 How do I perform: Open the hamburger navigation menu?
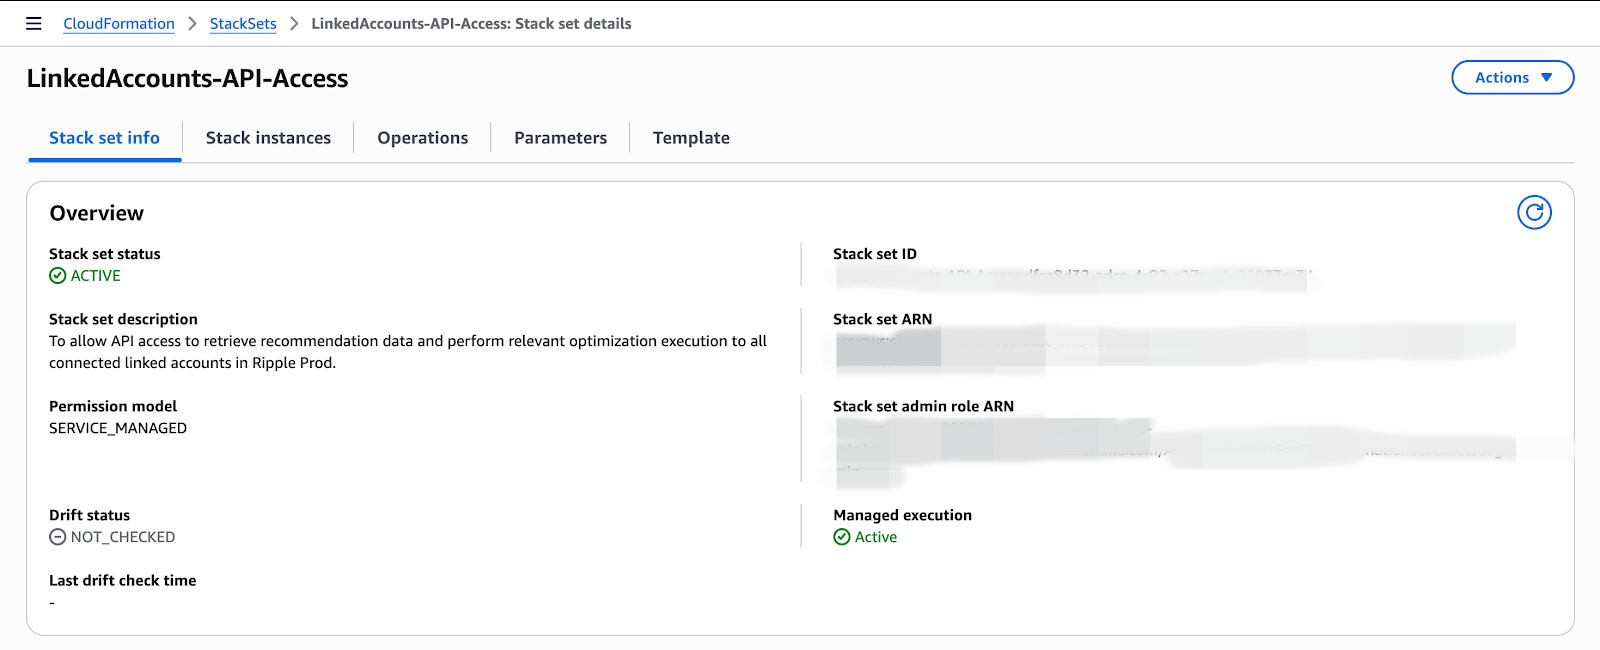click(34, 24)
